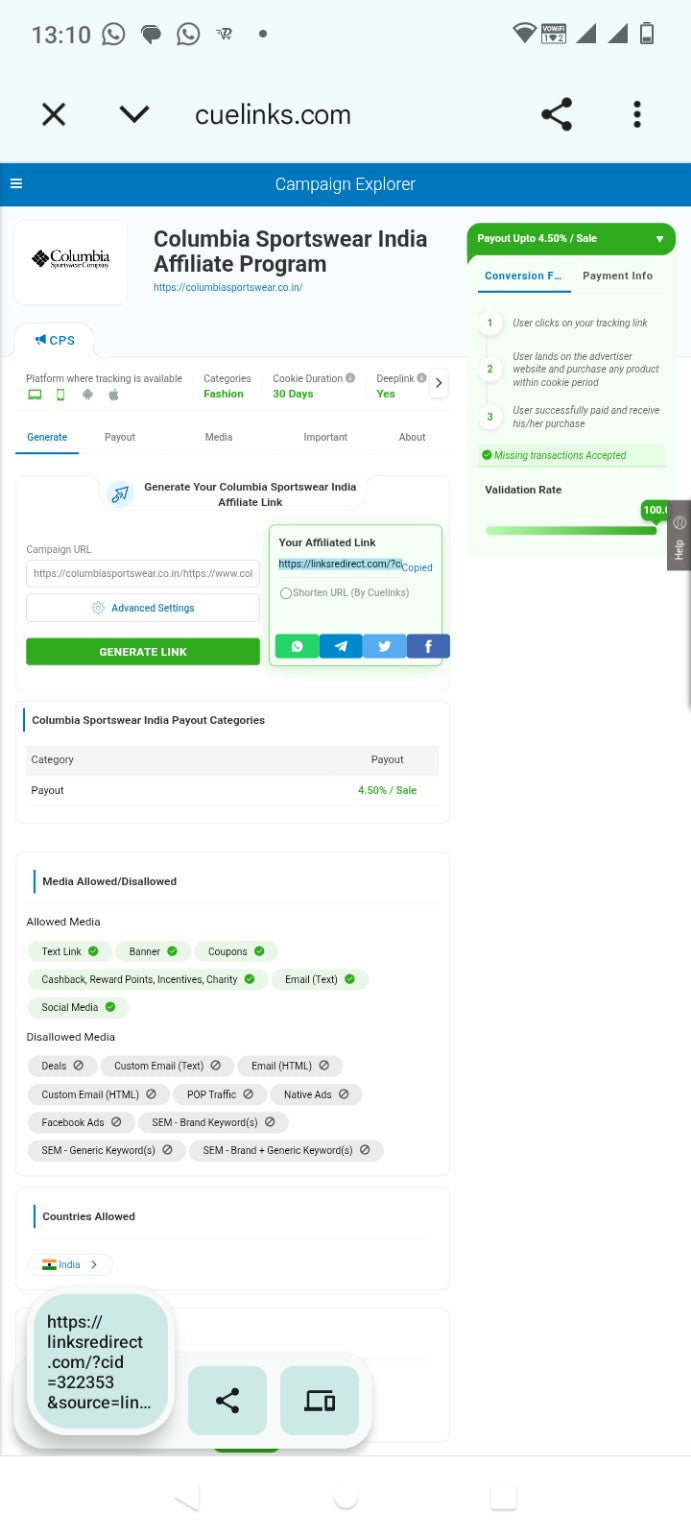Open the columbiasportswear.co.in link
Viewport: 691px width, 1536px height.
pyautogui.click(x=228, y=288)
